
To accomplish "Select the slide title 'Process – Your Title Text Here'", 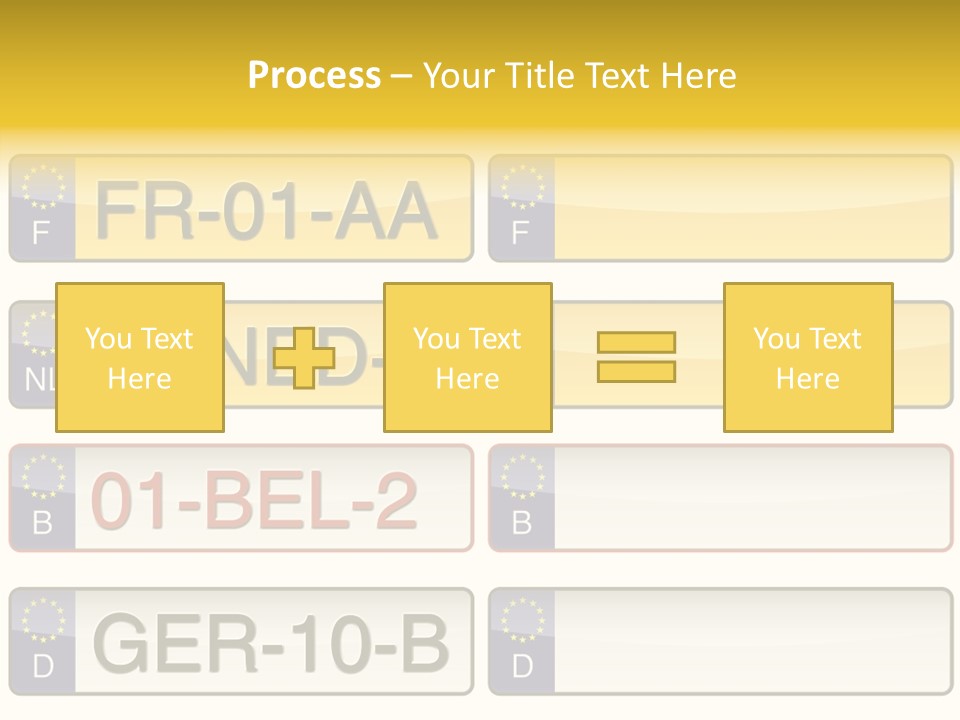I will click(491, 75).
